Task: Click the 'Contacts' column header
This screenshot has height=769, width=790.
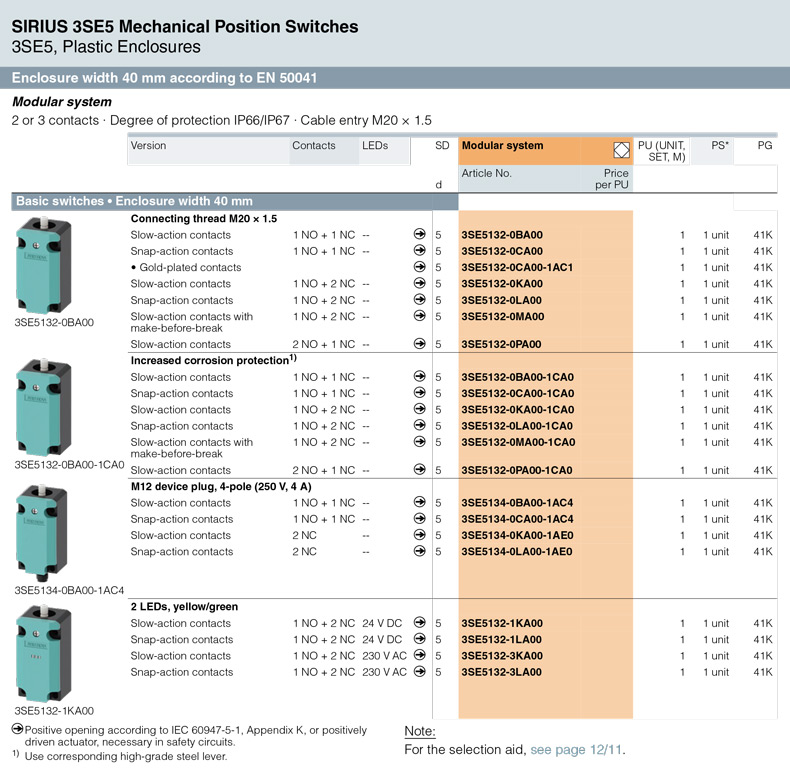Action: coord(314,146)
